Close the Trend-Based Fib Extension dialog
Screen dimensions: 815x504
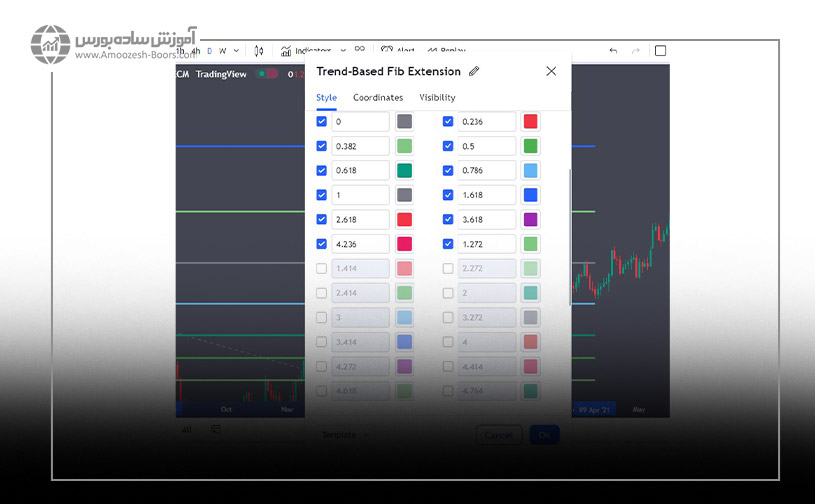point(551,71)
